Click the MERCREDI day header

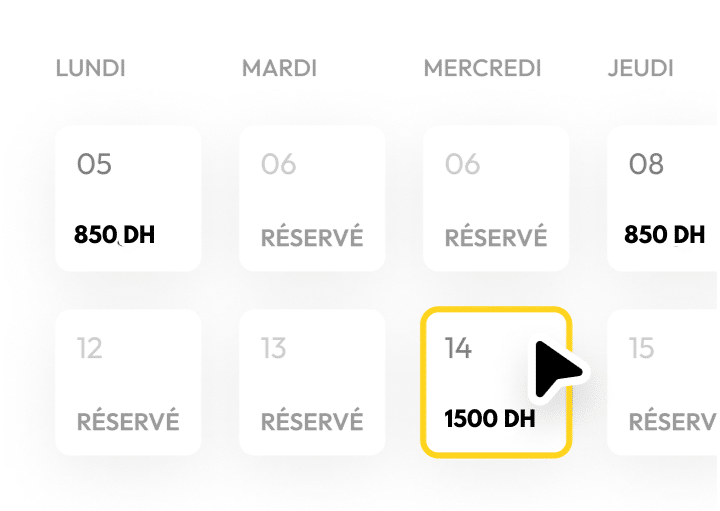pyautogui.click(x=482, y=69)
